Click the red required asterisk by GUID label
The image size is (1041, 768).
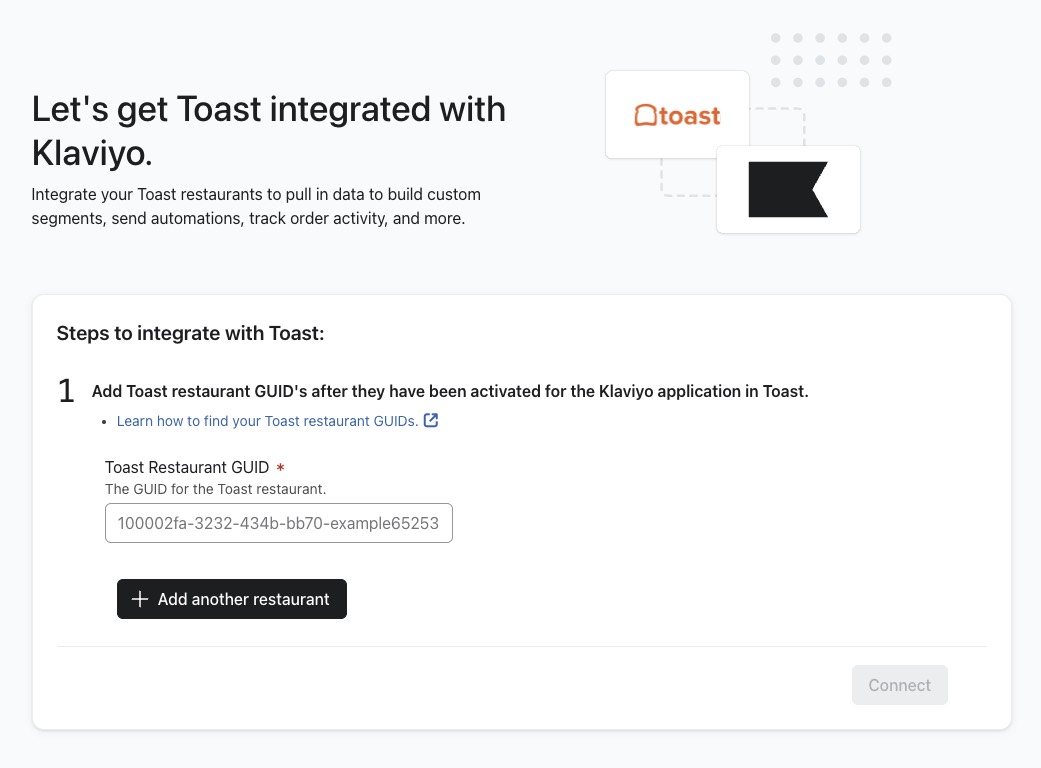[x=281, y=468]
